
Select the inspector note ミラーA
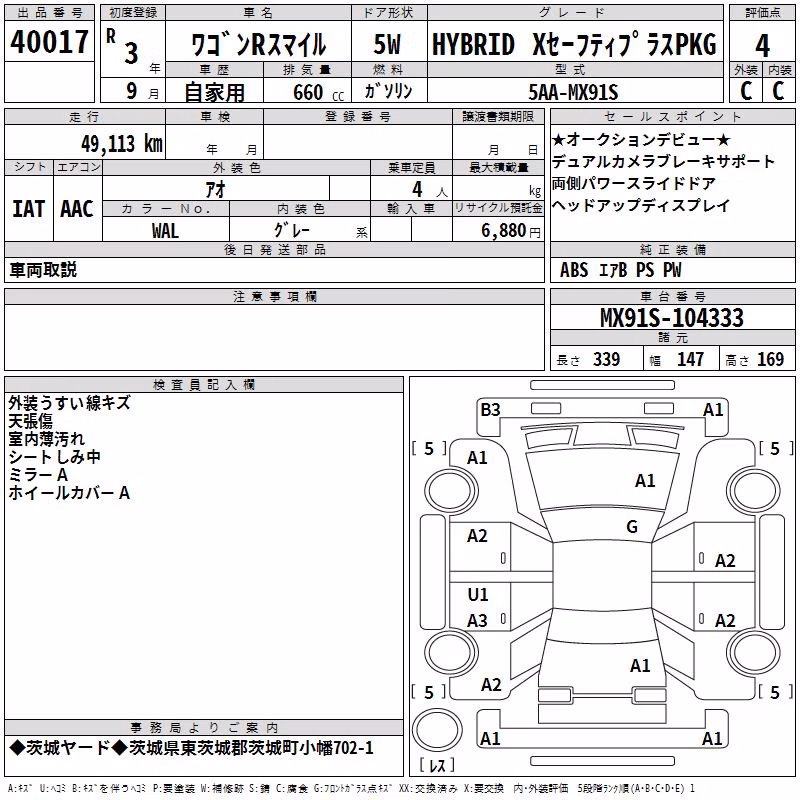coord(38,475)
